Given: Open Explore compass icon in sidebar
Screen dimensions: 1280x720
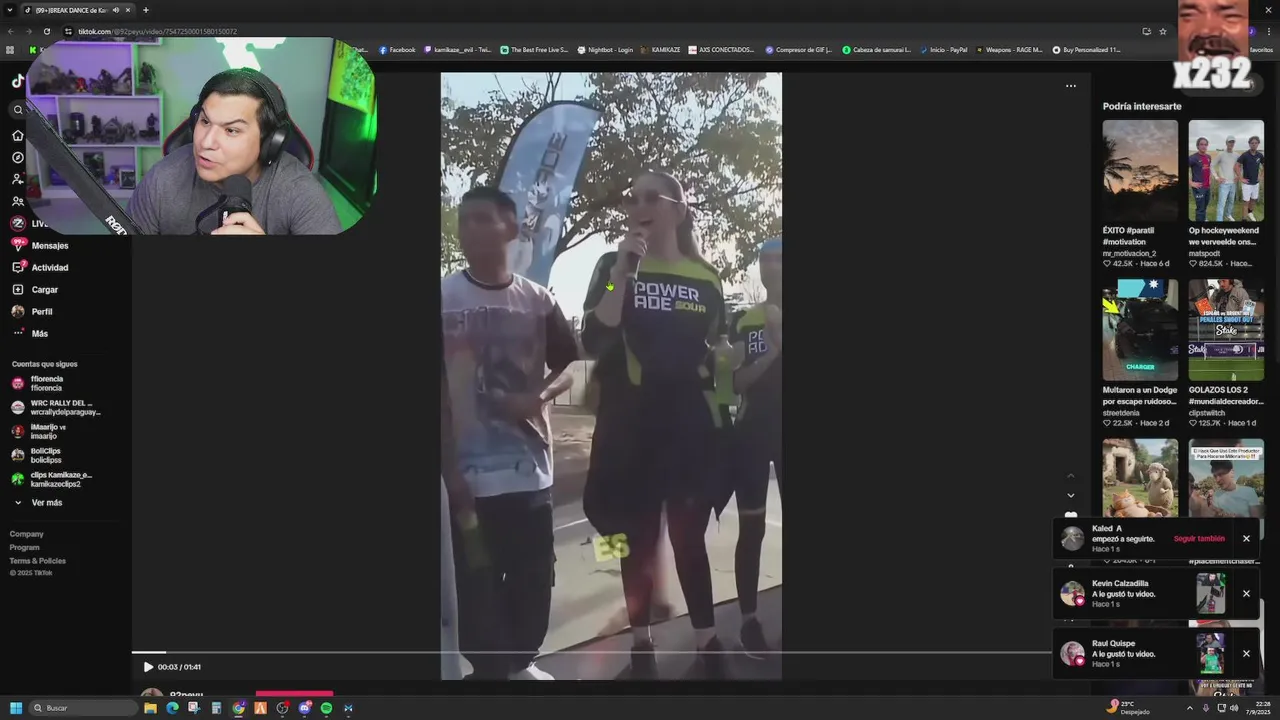Looking at the screenshot, I should point(17,157).
